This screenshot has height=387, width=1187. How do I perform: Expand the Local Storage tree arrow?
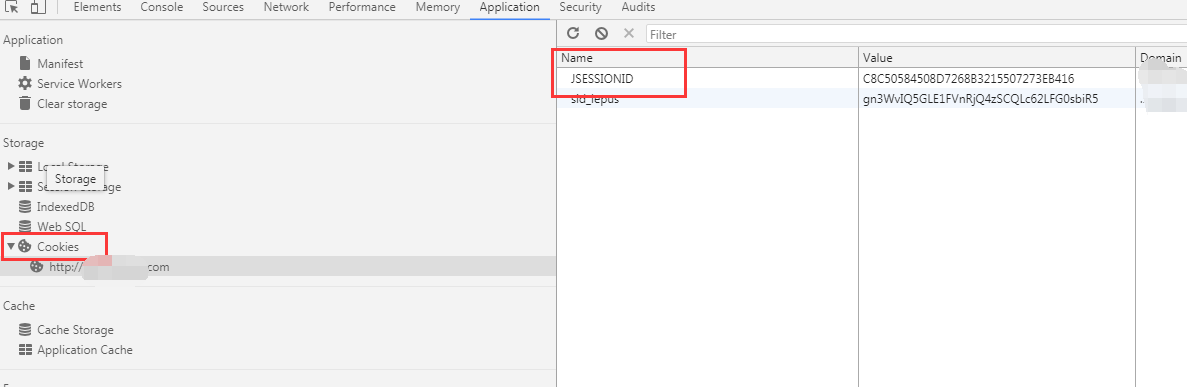point(11,166)
